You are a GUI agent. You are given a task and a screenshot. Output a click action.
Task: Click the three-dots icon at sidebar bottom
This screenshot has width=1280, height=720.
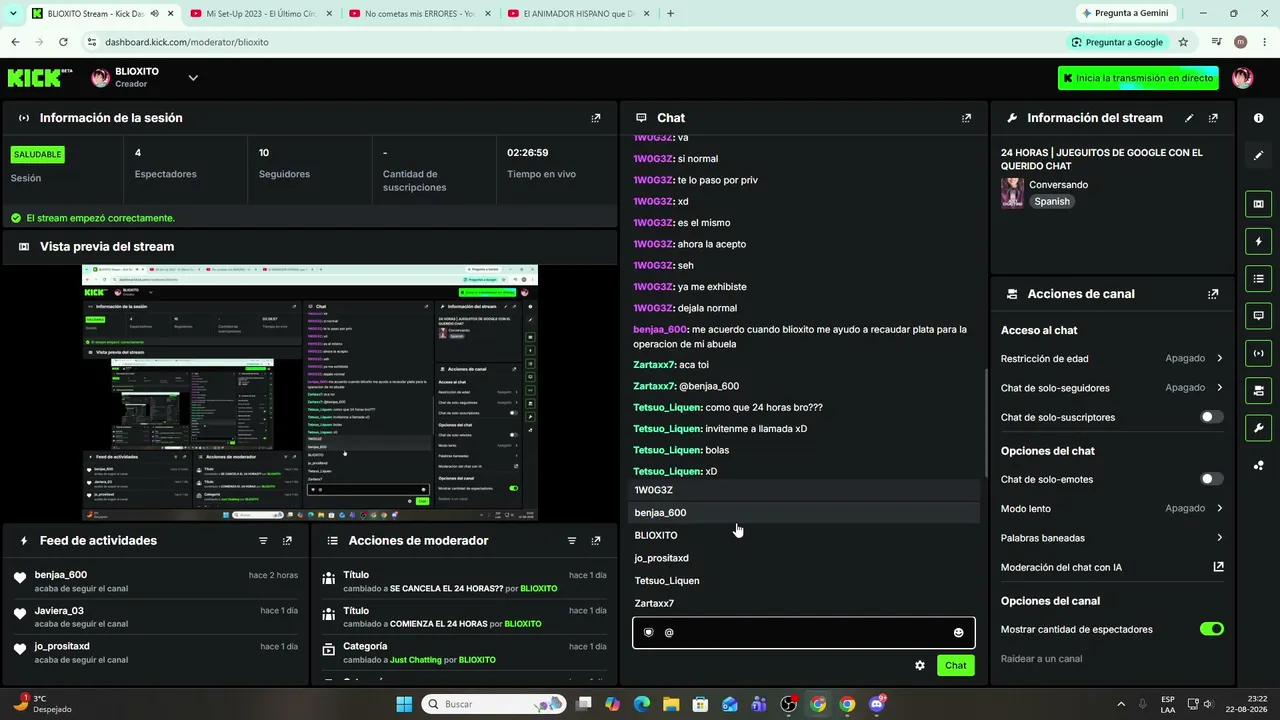click(1258, 465)
